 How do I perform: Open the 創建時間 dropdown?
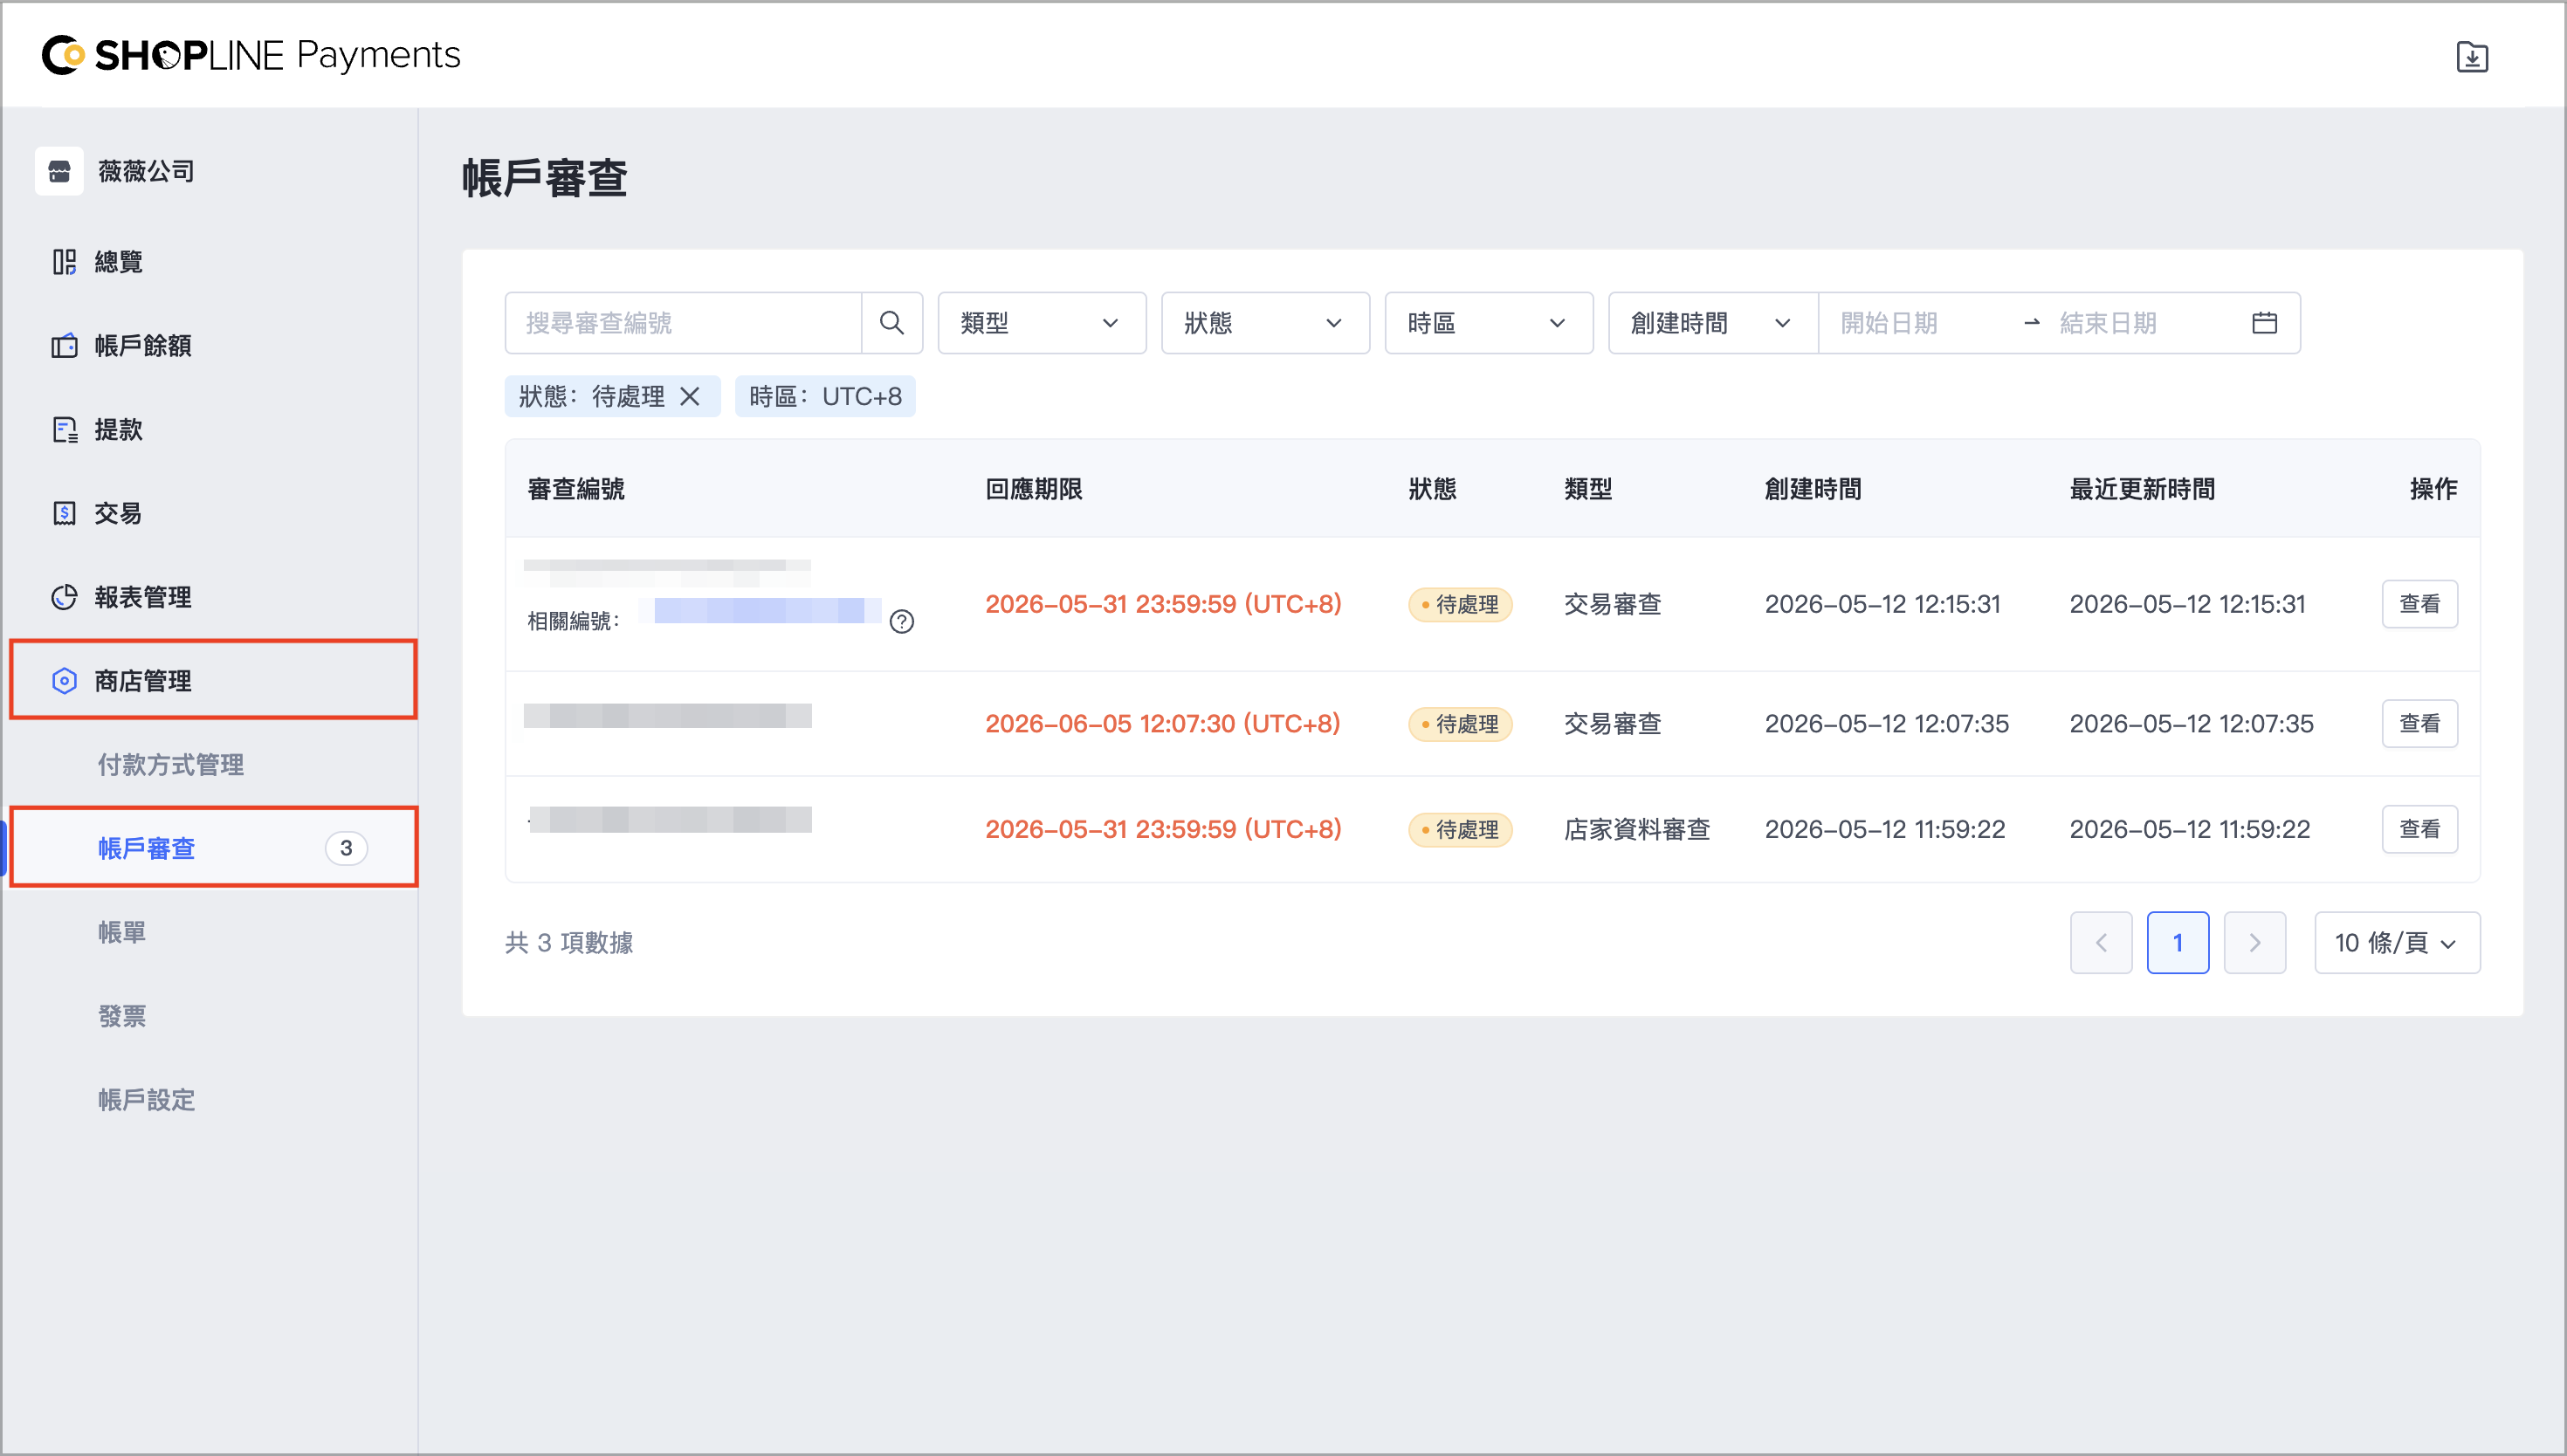(x=1713, y=323)
